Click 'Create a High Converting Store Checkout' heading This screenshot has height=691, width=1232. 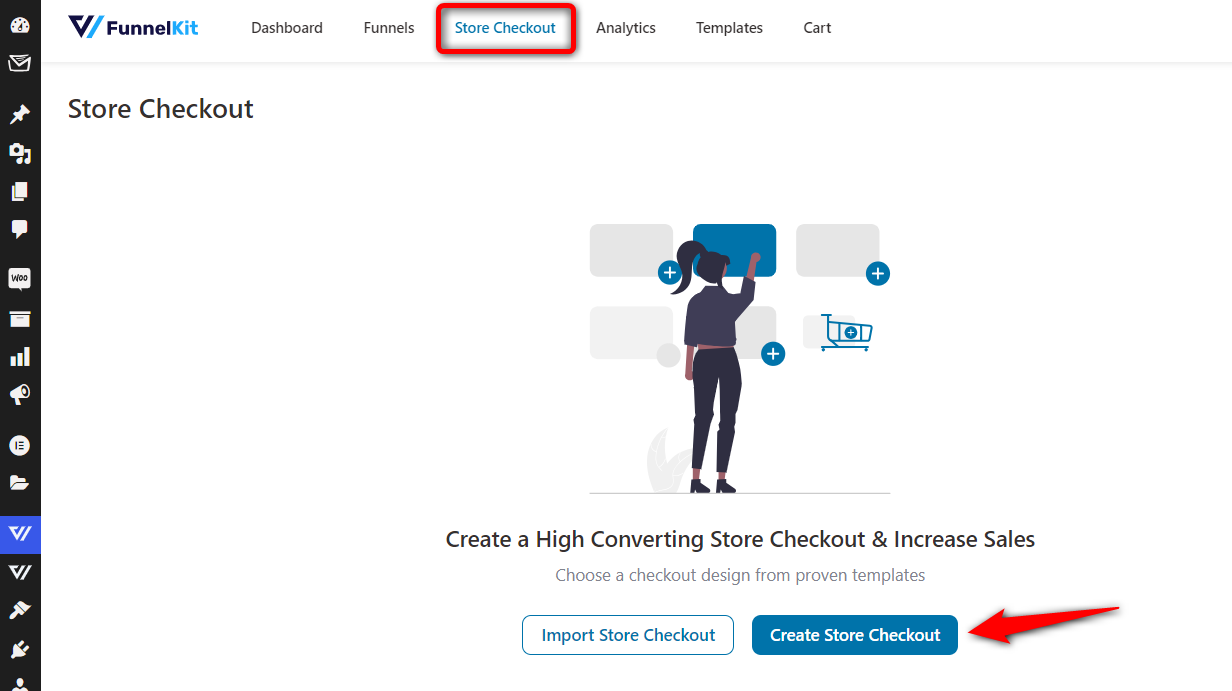point(740,540)
